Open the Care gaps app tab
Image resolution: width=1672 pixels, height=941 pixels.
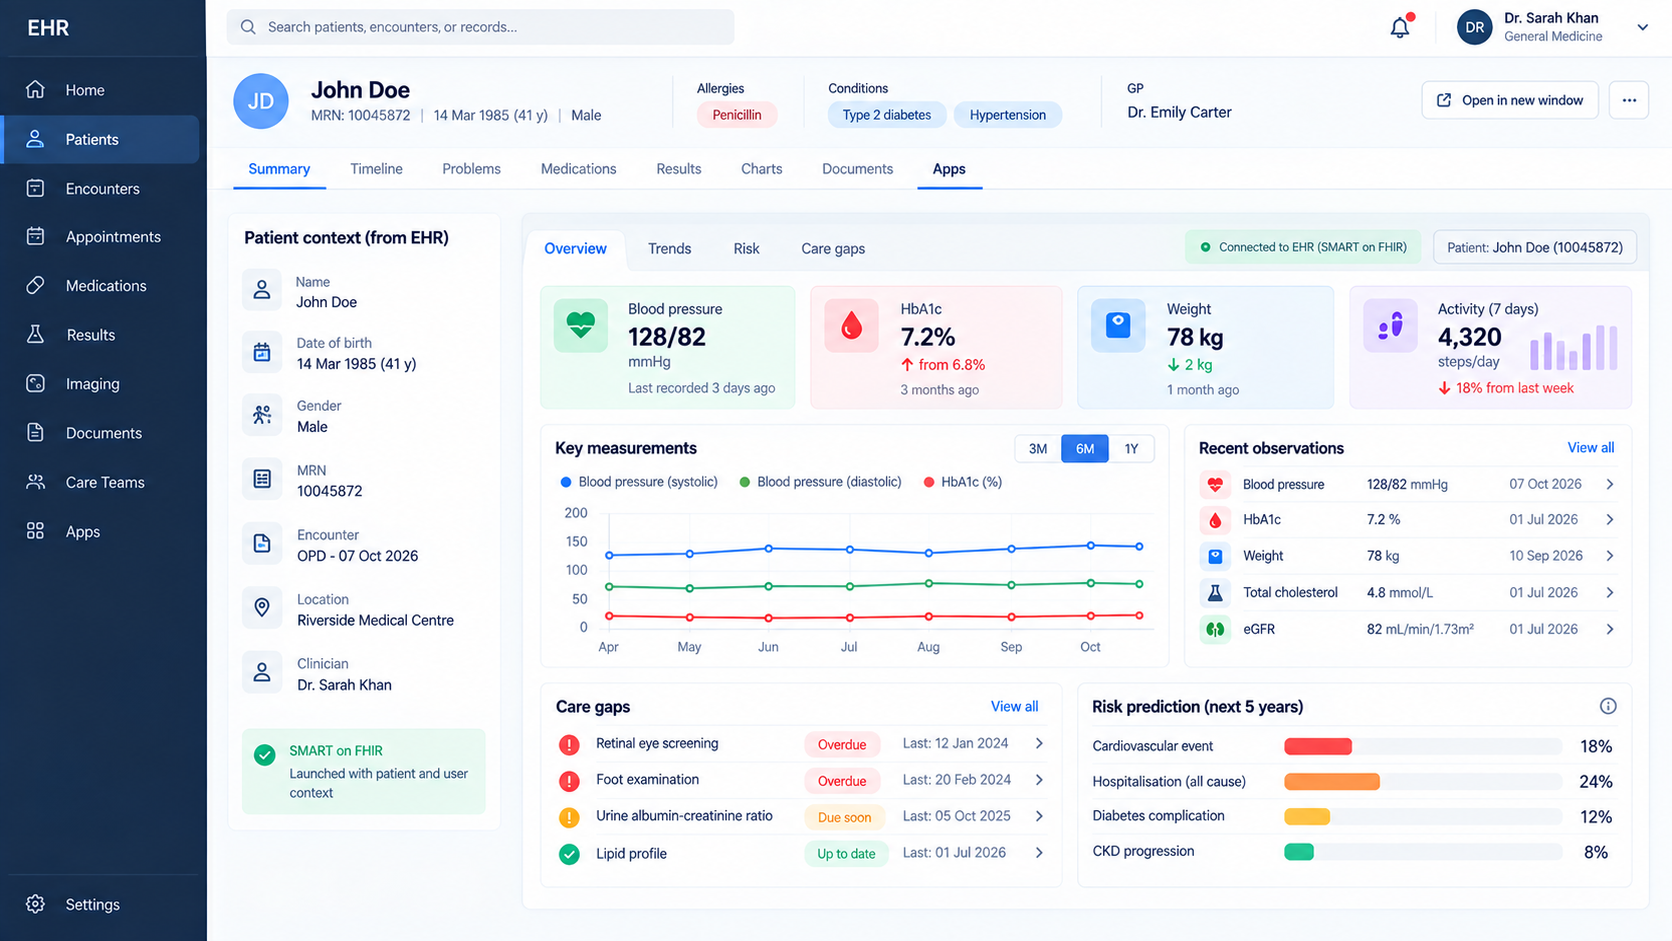(833, 249)
